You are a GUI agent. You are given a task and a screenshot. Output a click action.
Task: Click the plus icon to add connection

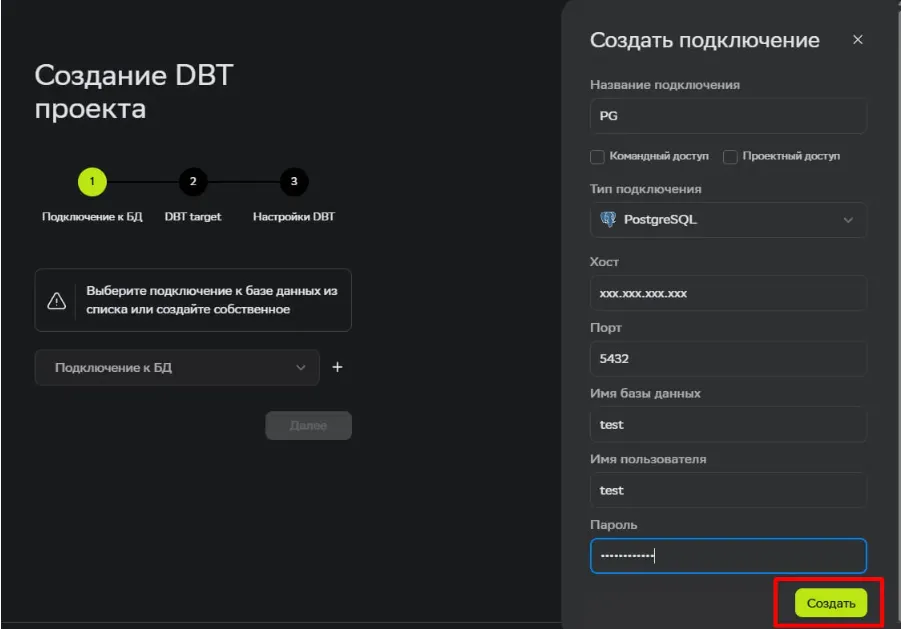pyautogui.click(x=337, y=367)
